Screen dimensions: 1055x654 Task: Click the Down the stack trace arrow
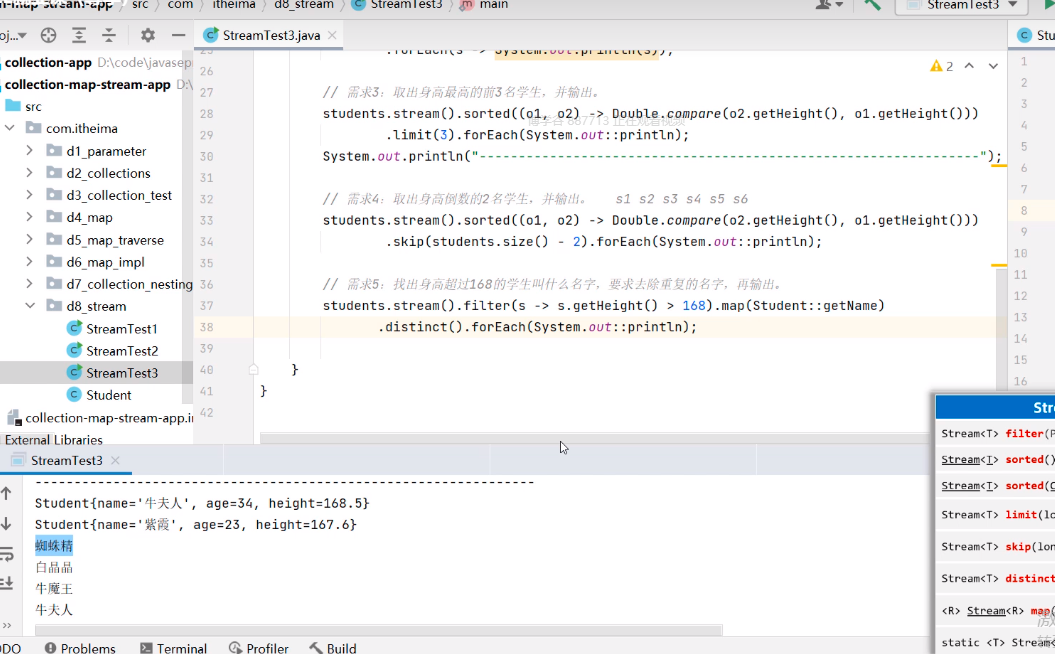(x=7, y=523)
